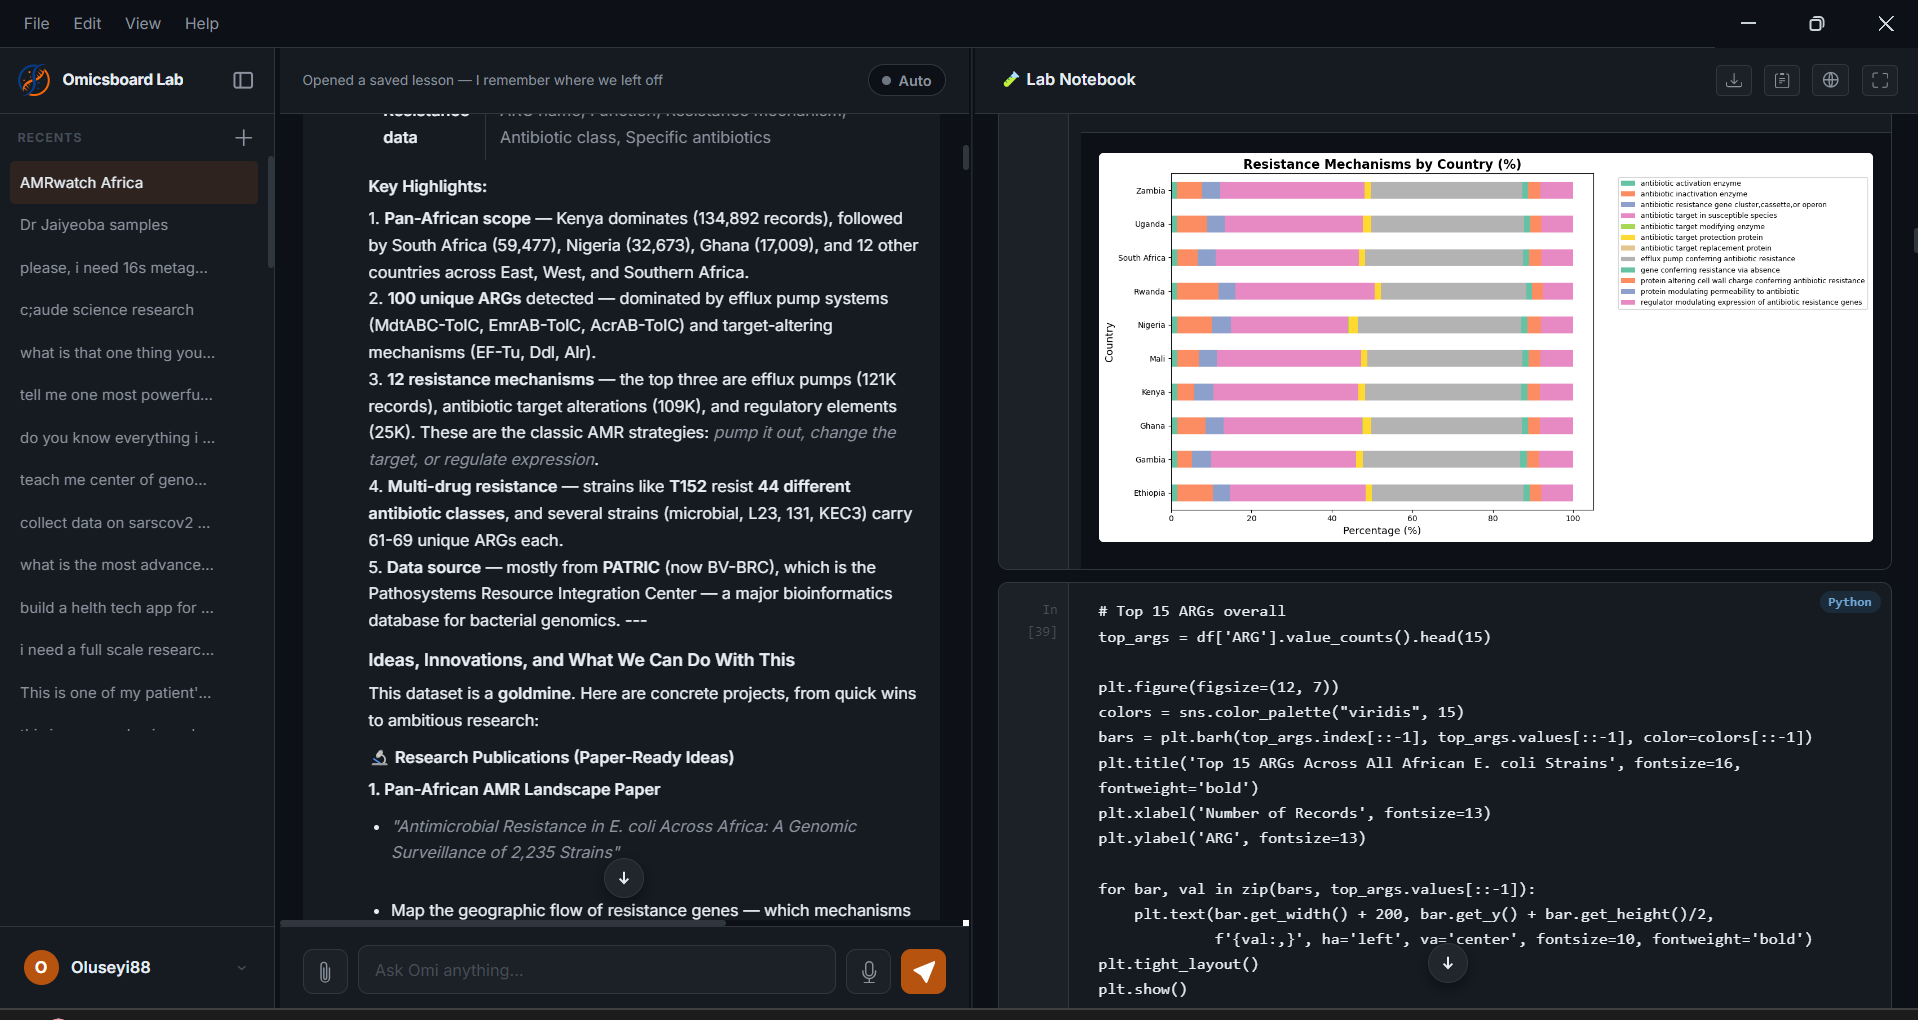The width and height of the screenshot is (1918, 1020).
Task: Click 'Ideas, Innovations, and What We Can Do' heading
Action: click(x=581, y=660)
